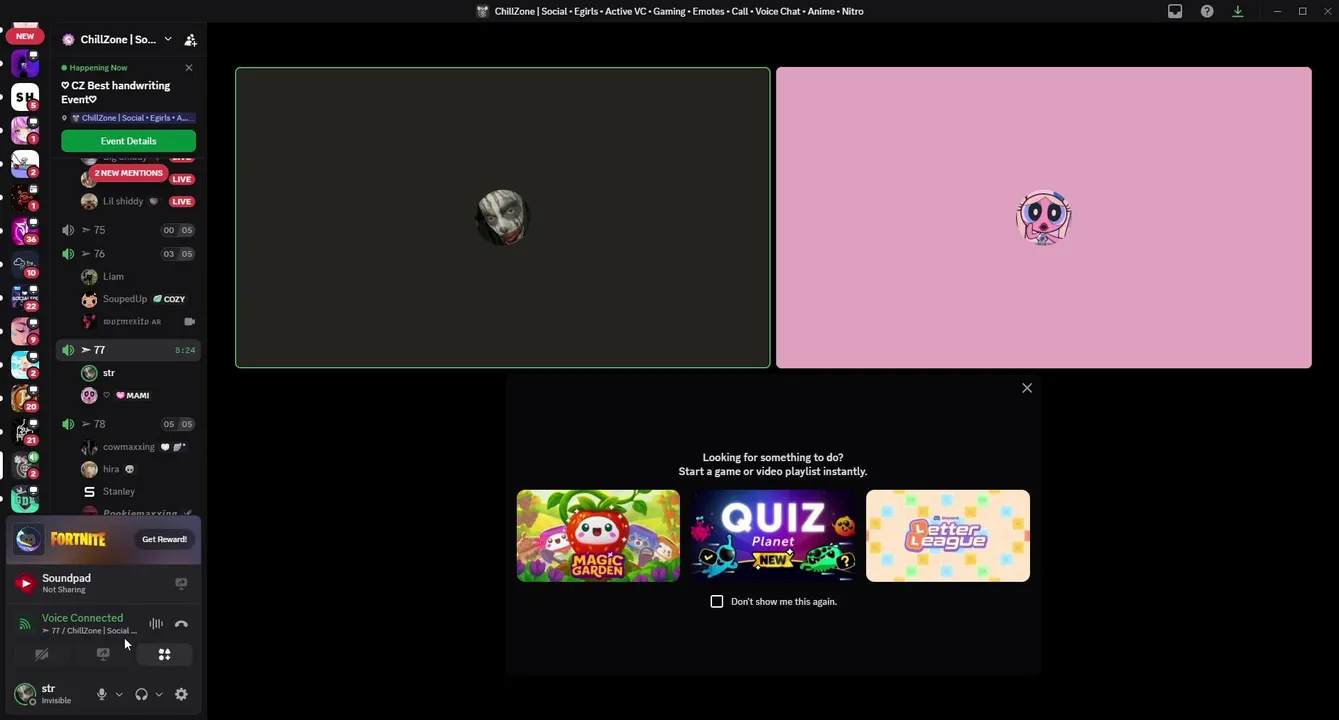Open the Activities launcher button
Viewport: 1339px width, 720px height.
click(164, 654)
